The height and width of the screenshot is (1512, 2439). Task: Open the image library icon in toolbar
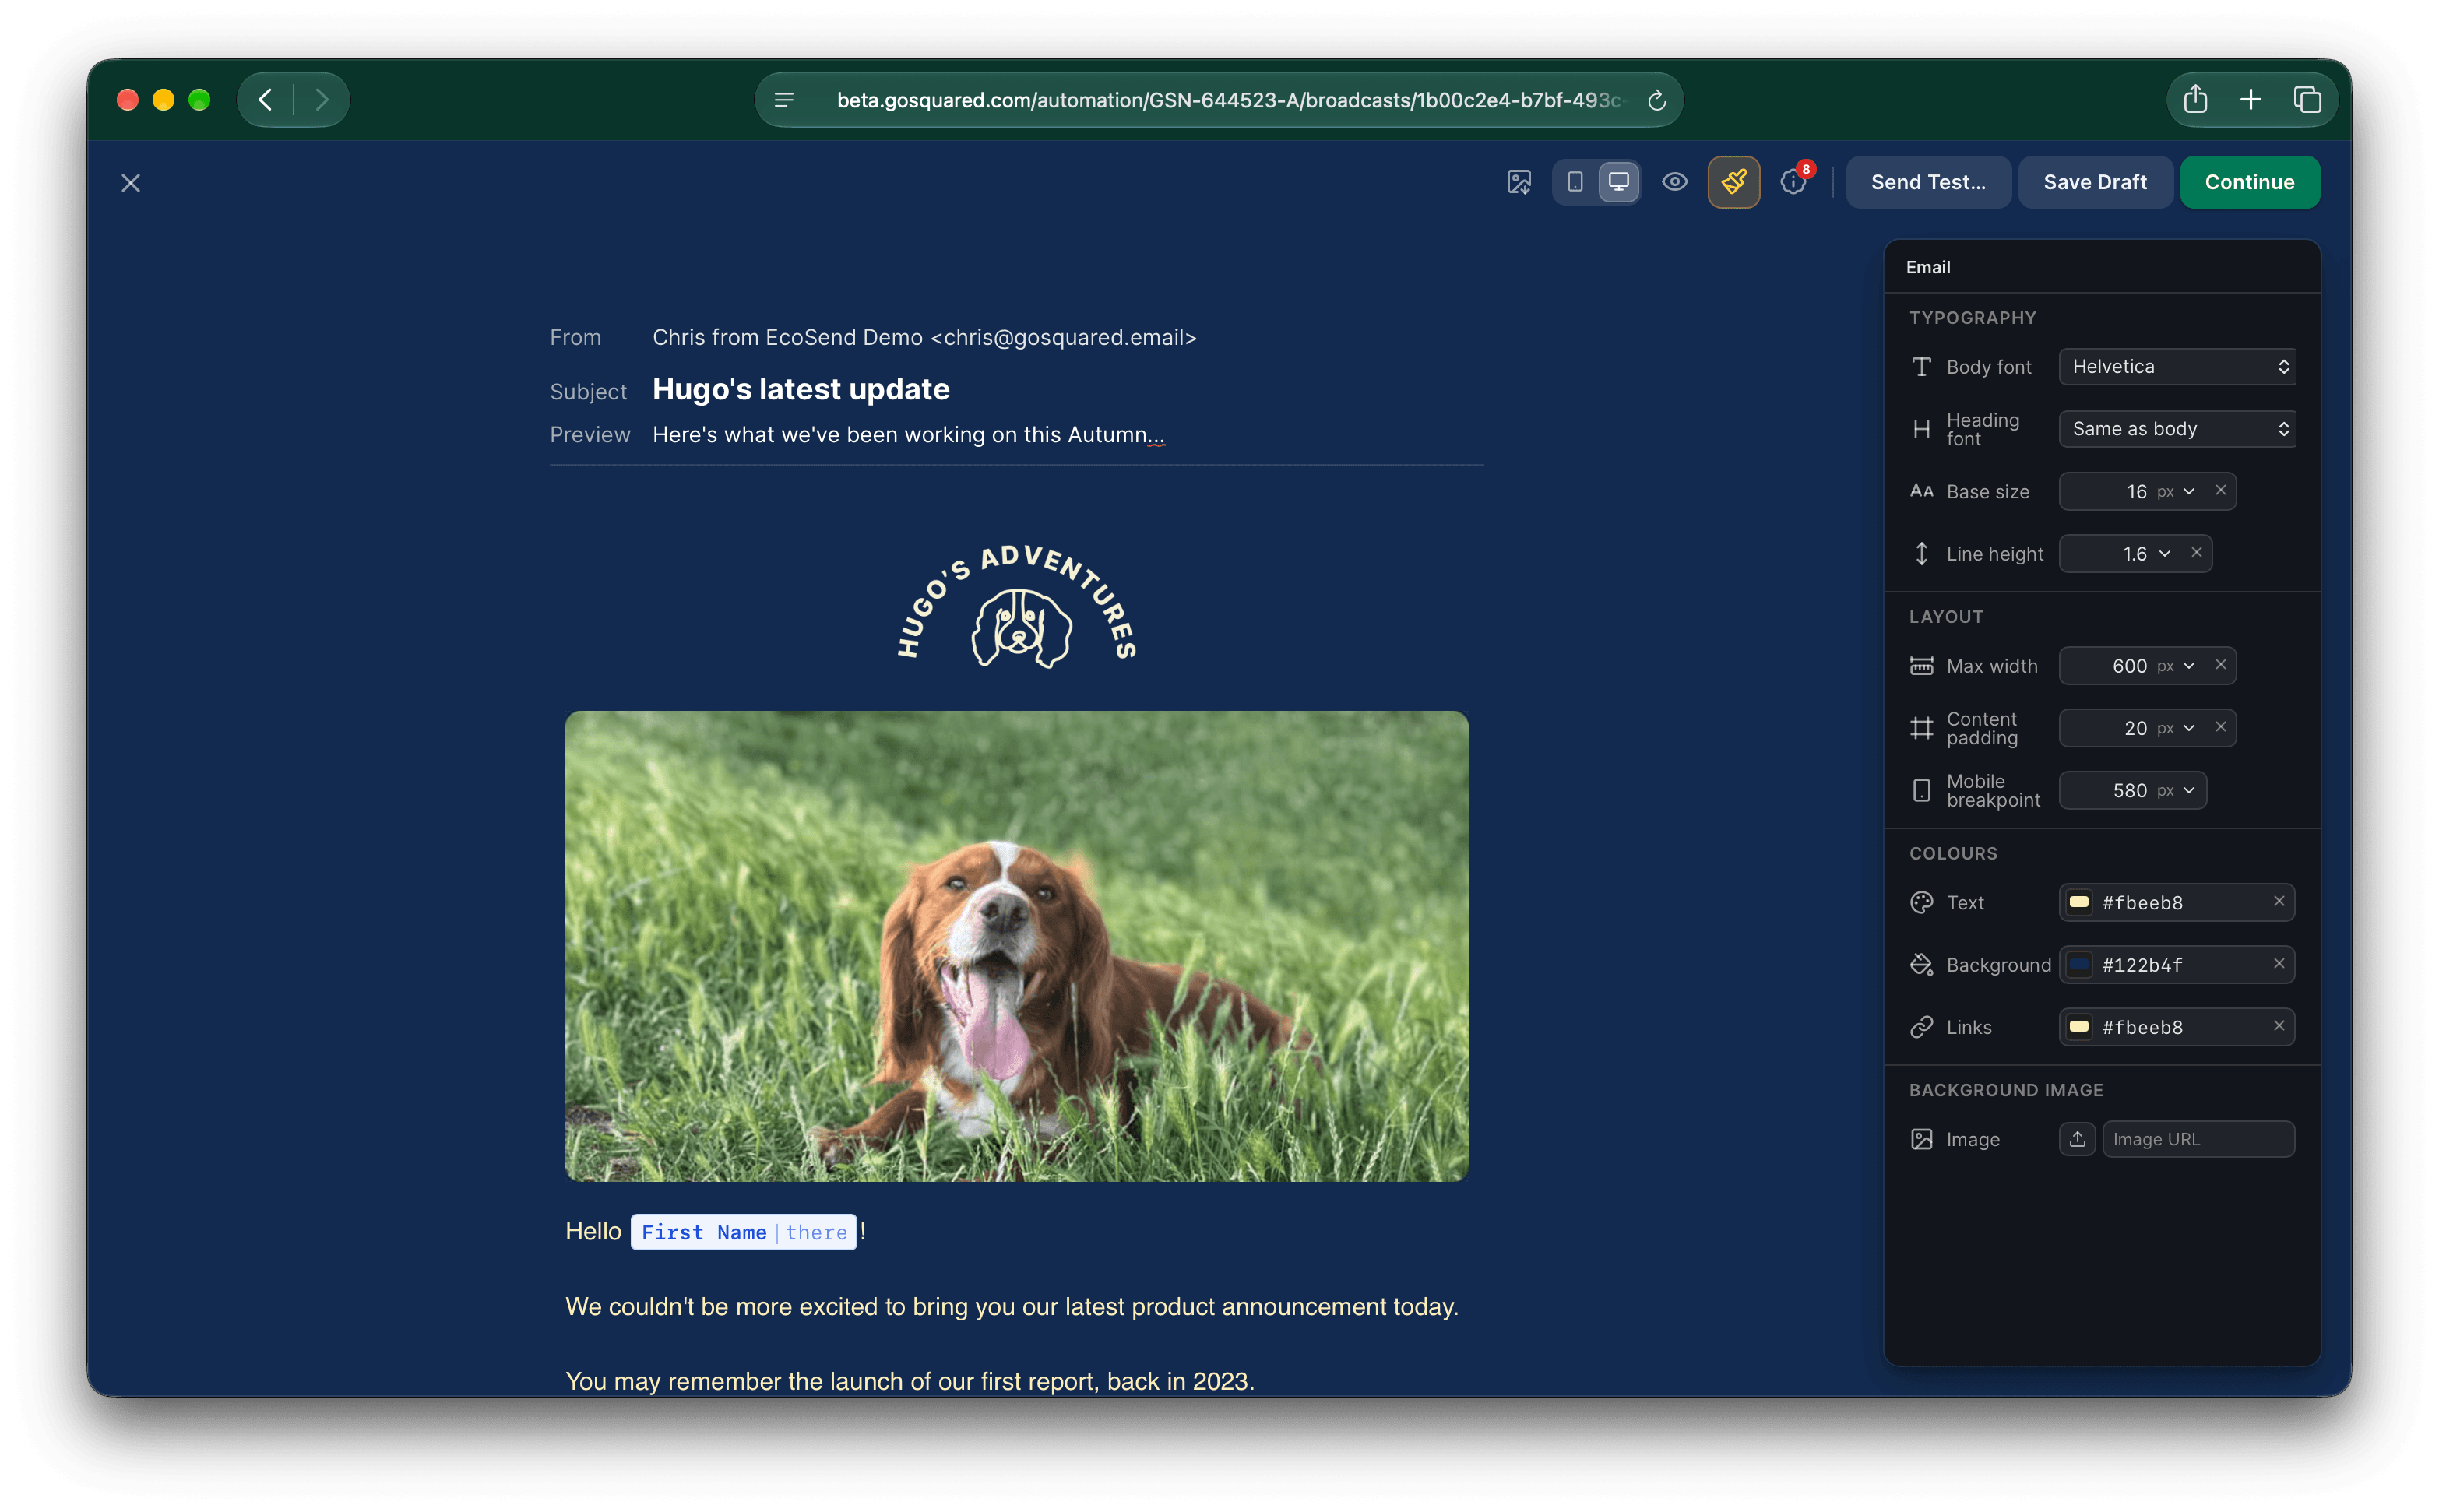[1518, 182]
